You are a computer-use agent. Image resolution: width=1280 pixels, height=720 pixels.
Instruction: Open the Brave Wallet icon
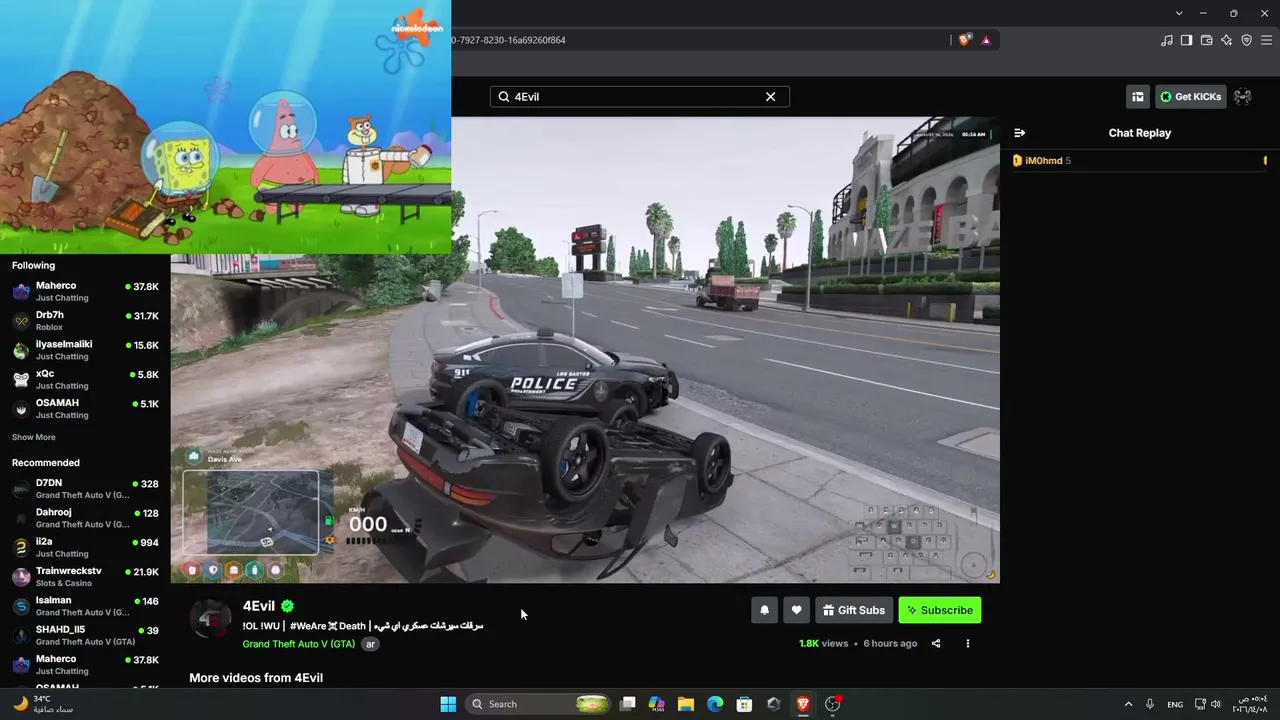pyautogui.click(x=1206, y=40)
